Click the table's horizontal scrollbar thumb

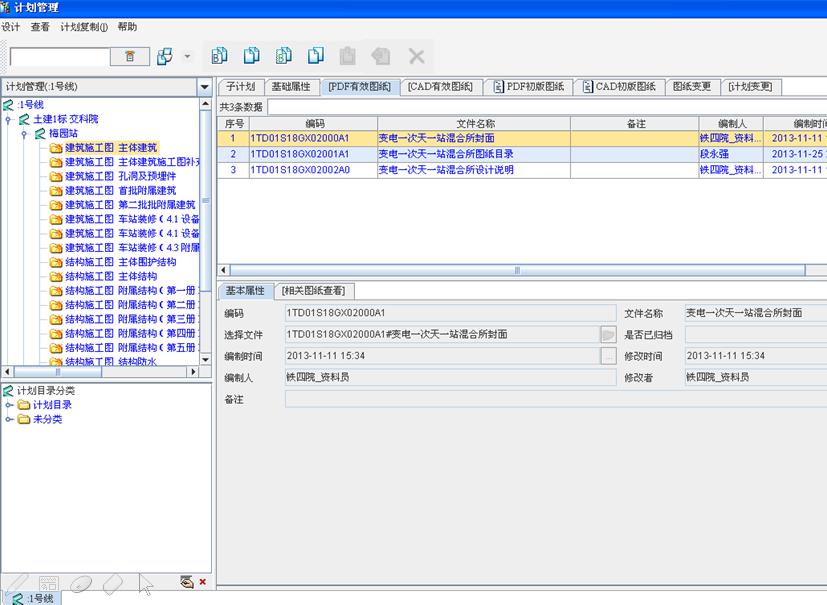click(517, 270)
